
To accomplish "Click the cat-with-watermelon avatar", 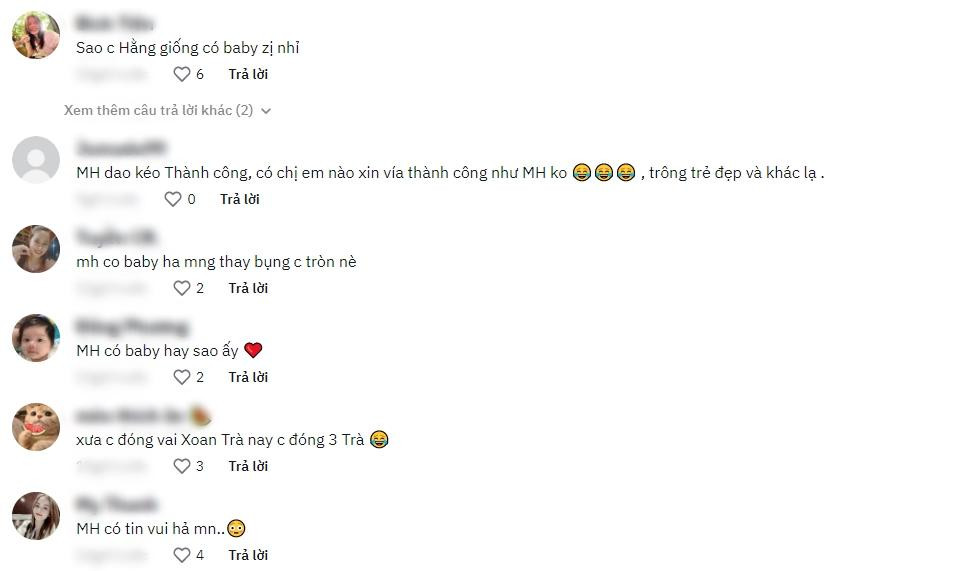I will pyautogui.click(x=36, y=427).
